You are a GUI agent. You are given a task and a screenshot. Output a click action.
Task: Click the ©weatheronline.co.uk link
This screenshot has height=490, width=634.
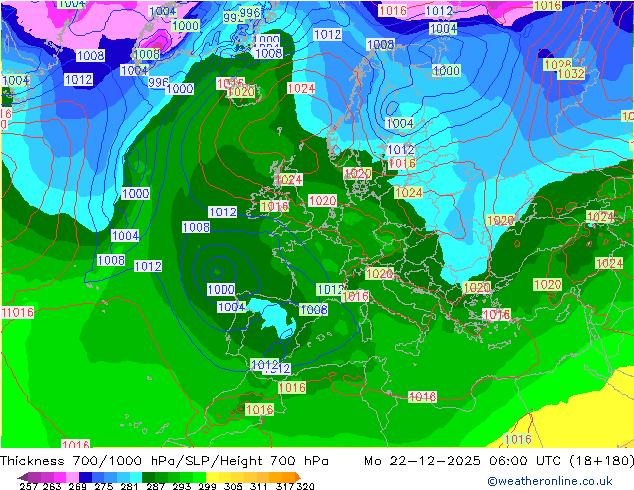(550, 481)
